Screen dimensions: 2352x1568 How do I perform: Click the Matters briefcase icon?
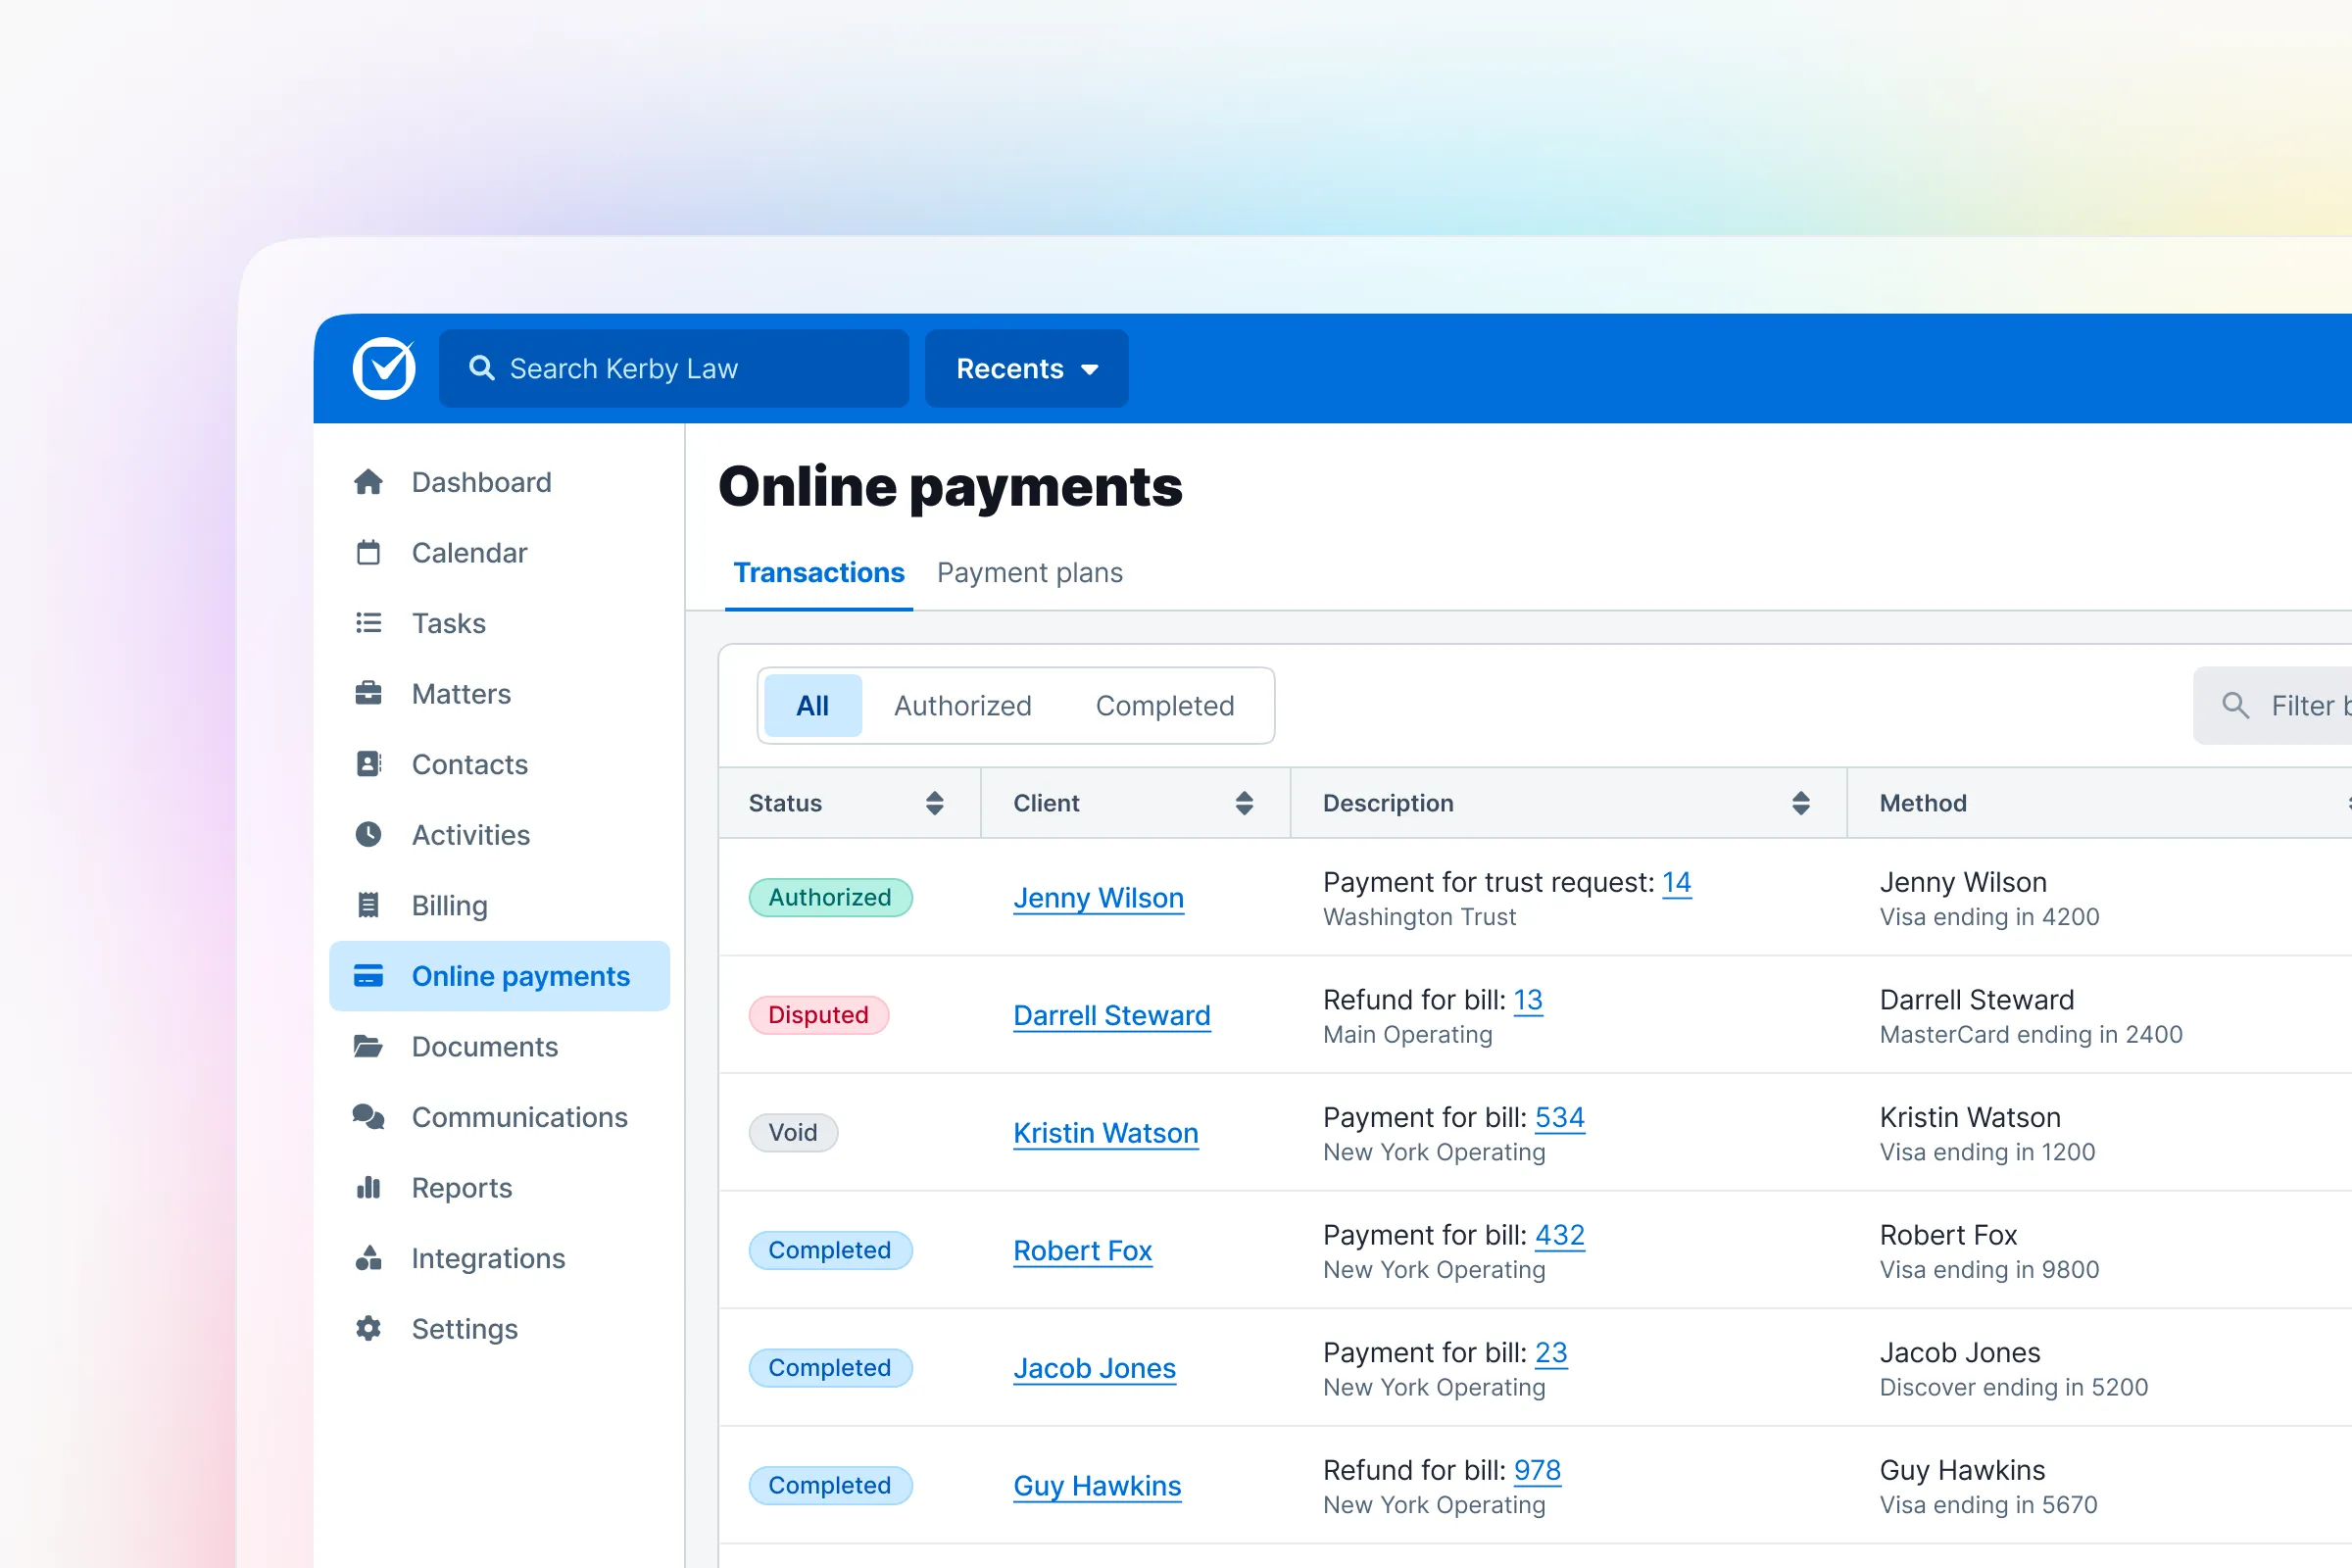click(368, 693)
